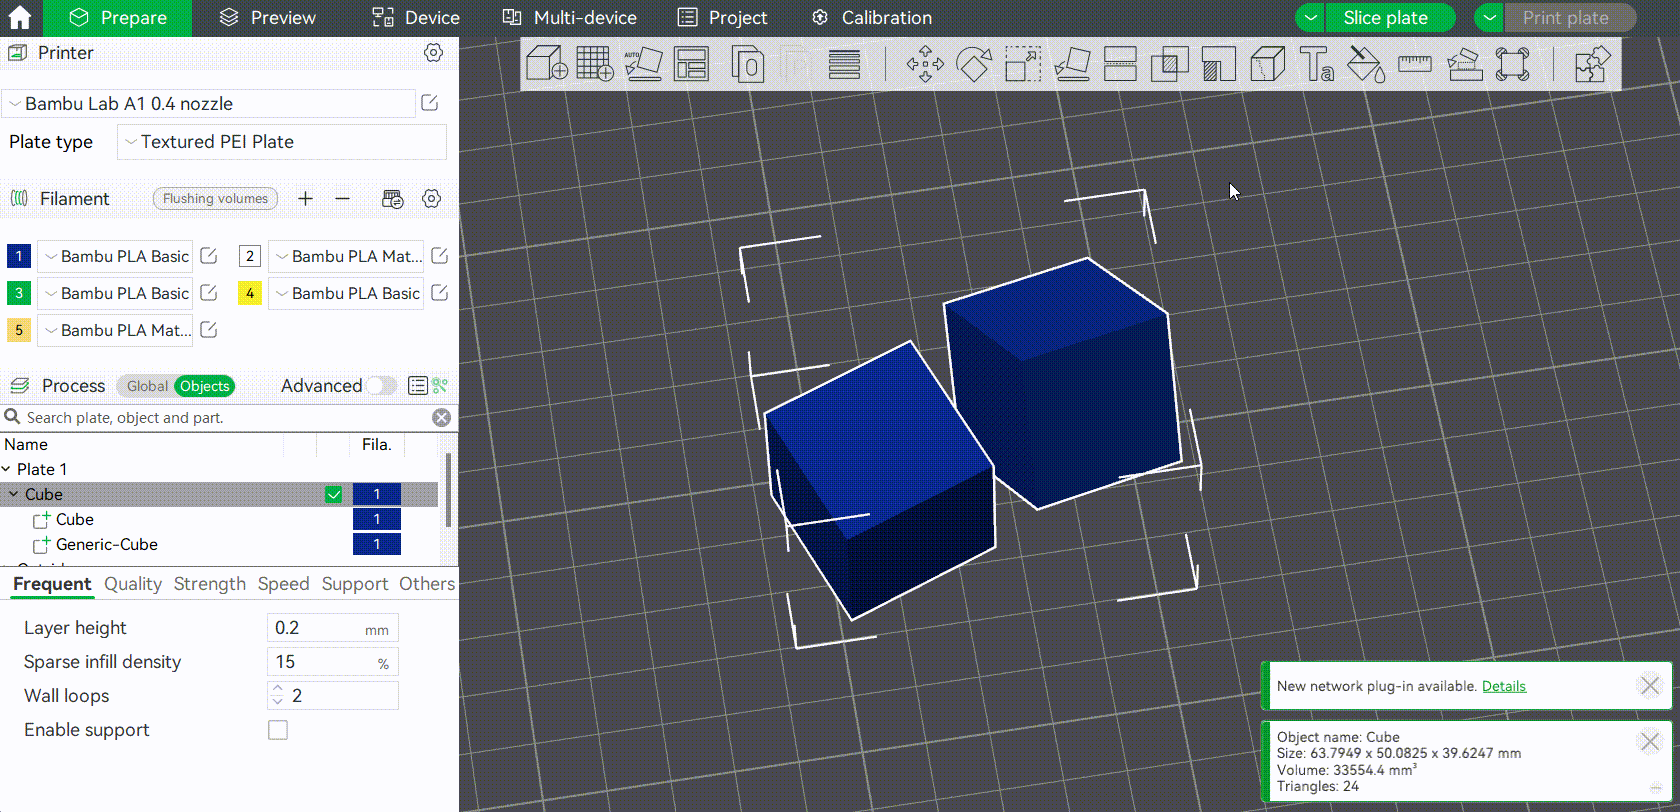Toggle the printable checkbox for Cube object

point(334,494)
